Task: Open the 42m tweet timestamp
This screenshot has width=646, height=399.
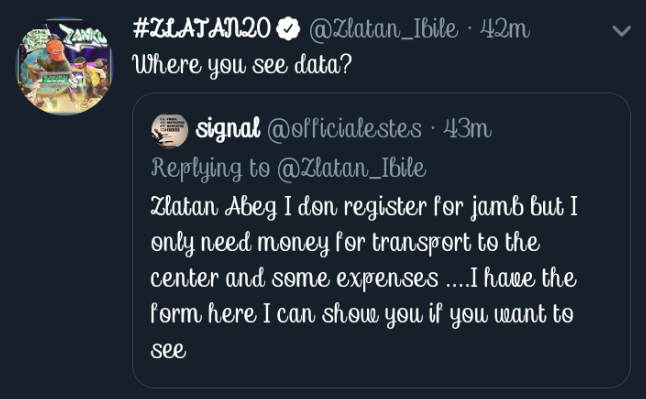Action: pyautogui.click(x=505, y=30)
